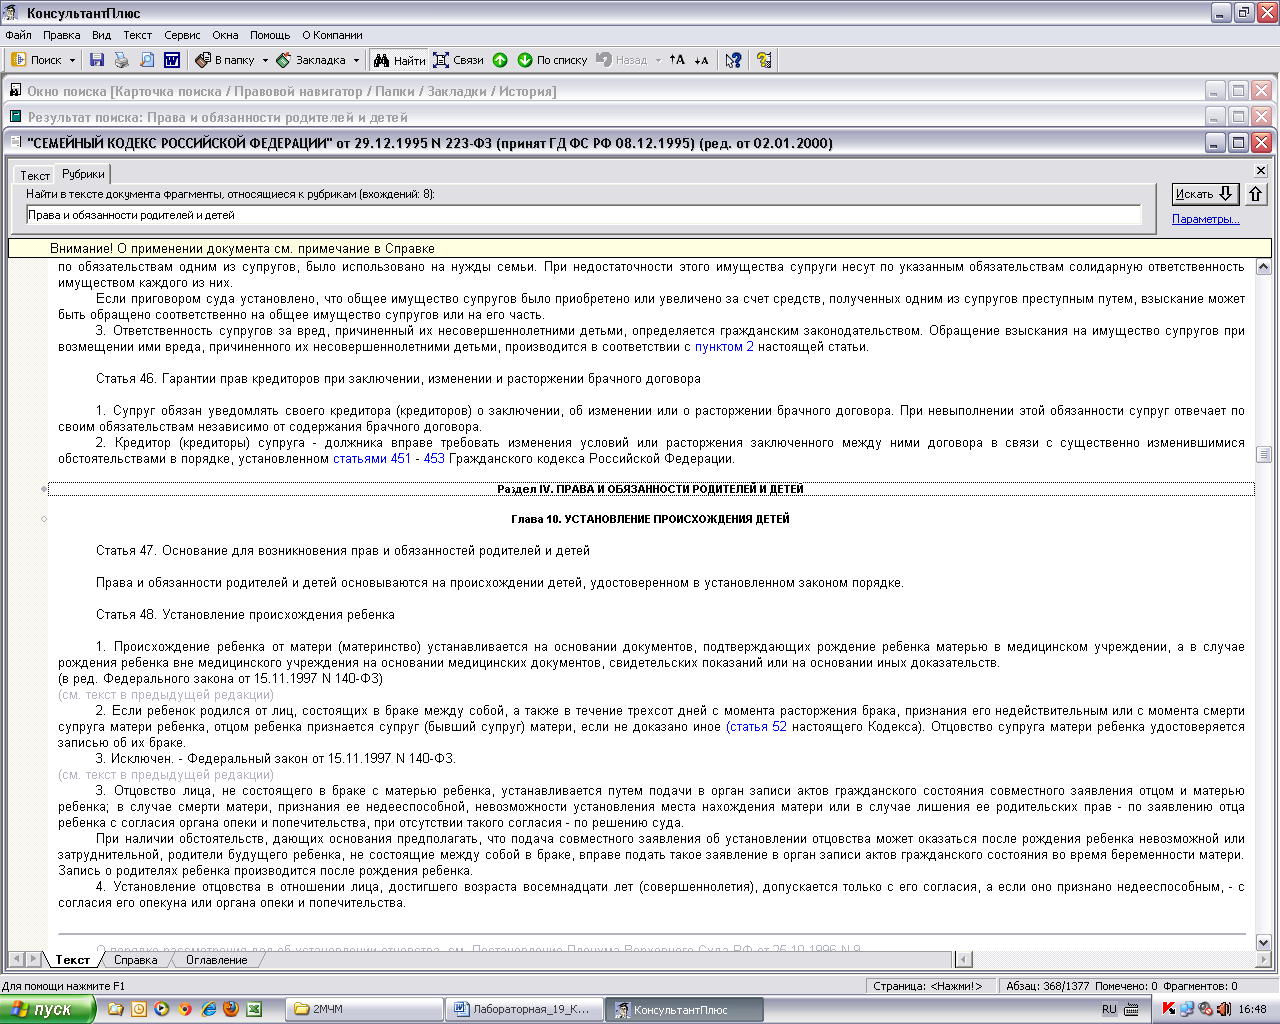Screen dimensions: 1280x1024
Task: Click the Закладка bookmark button
Action: click(x=311, y=60)
